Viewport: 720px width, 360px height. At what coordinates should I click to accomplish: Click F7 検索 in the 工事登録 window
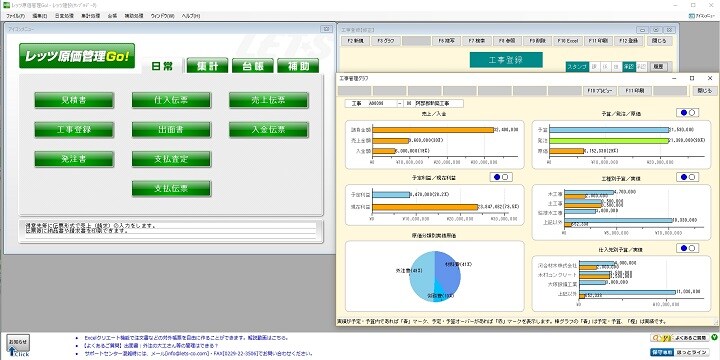click(477, 41)
